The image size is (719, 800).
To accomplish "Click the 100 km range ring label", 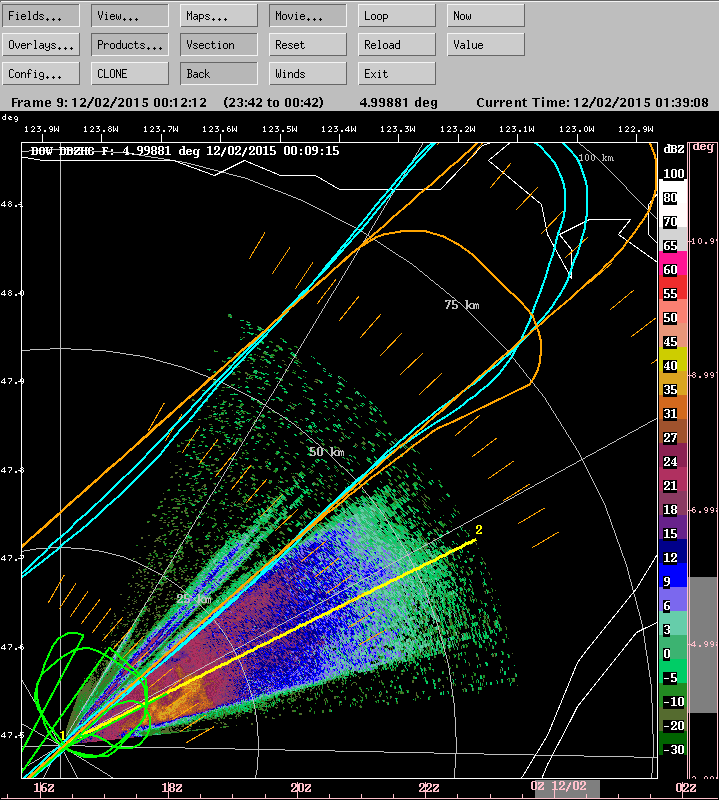I will point(597,158).
